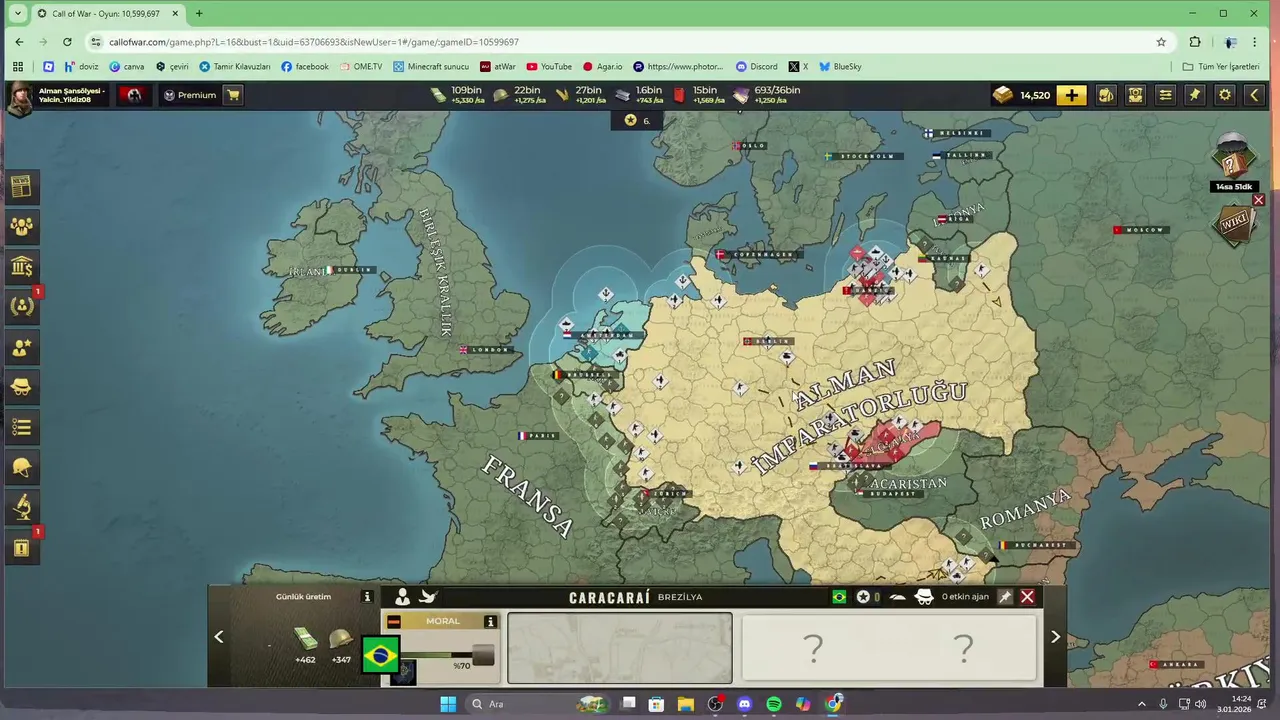The image size is (1280, 720).
Task: Open the army helmet icon in sidebar
Action: 21,467
